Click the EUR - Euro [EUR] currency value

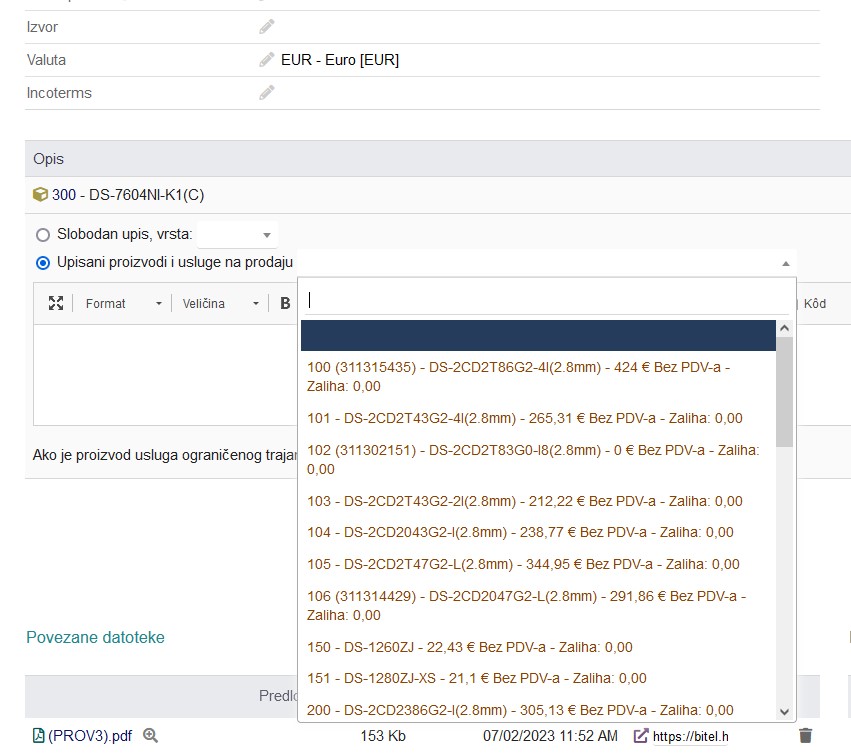click(340, 60)
